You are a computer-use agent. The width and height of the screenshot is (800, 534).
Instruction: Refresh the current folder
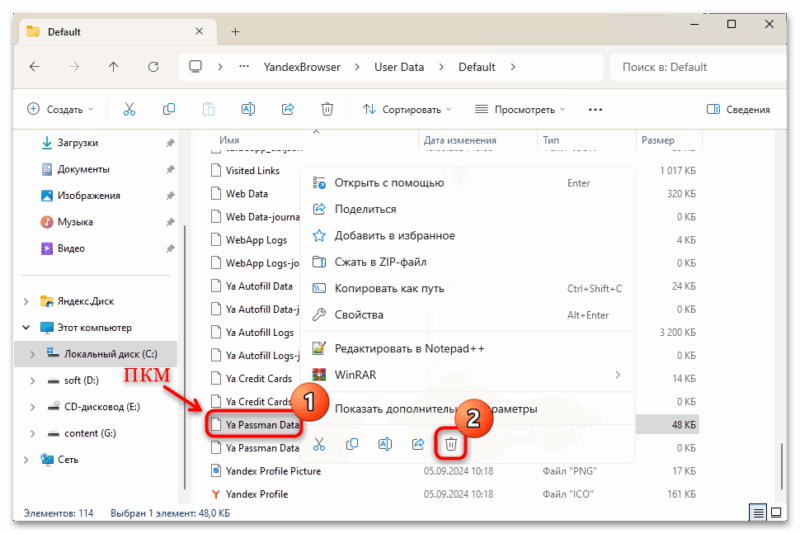(x=153, y=67)
